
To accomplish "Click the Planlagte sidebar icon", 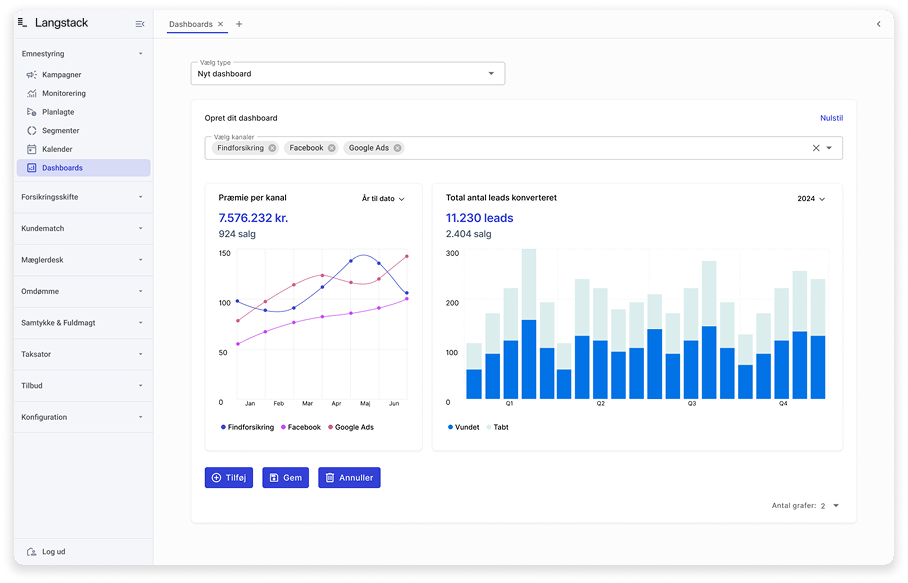I will tap(32, 112).
